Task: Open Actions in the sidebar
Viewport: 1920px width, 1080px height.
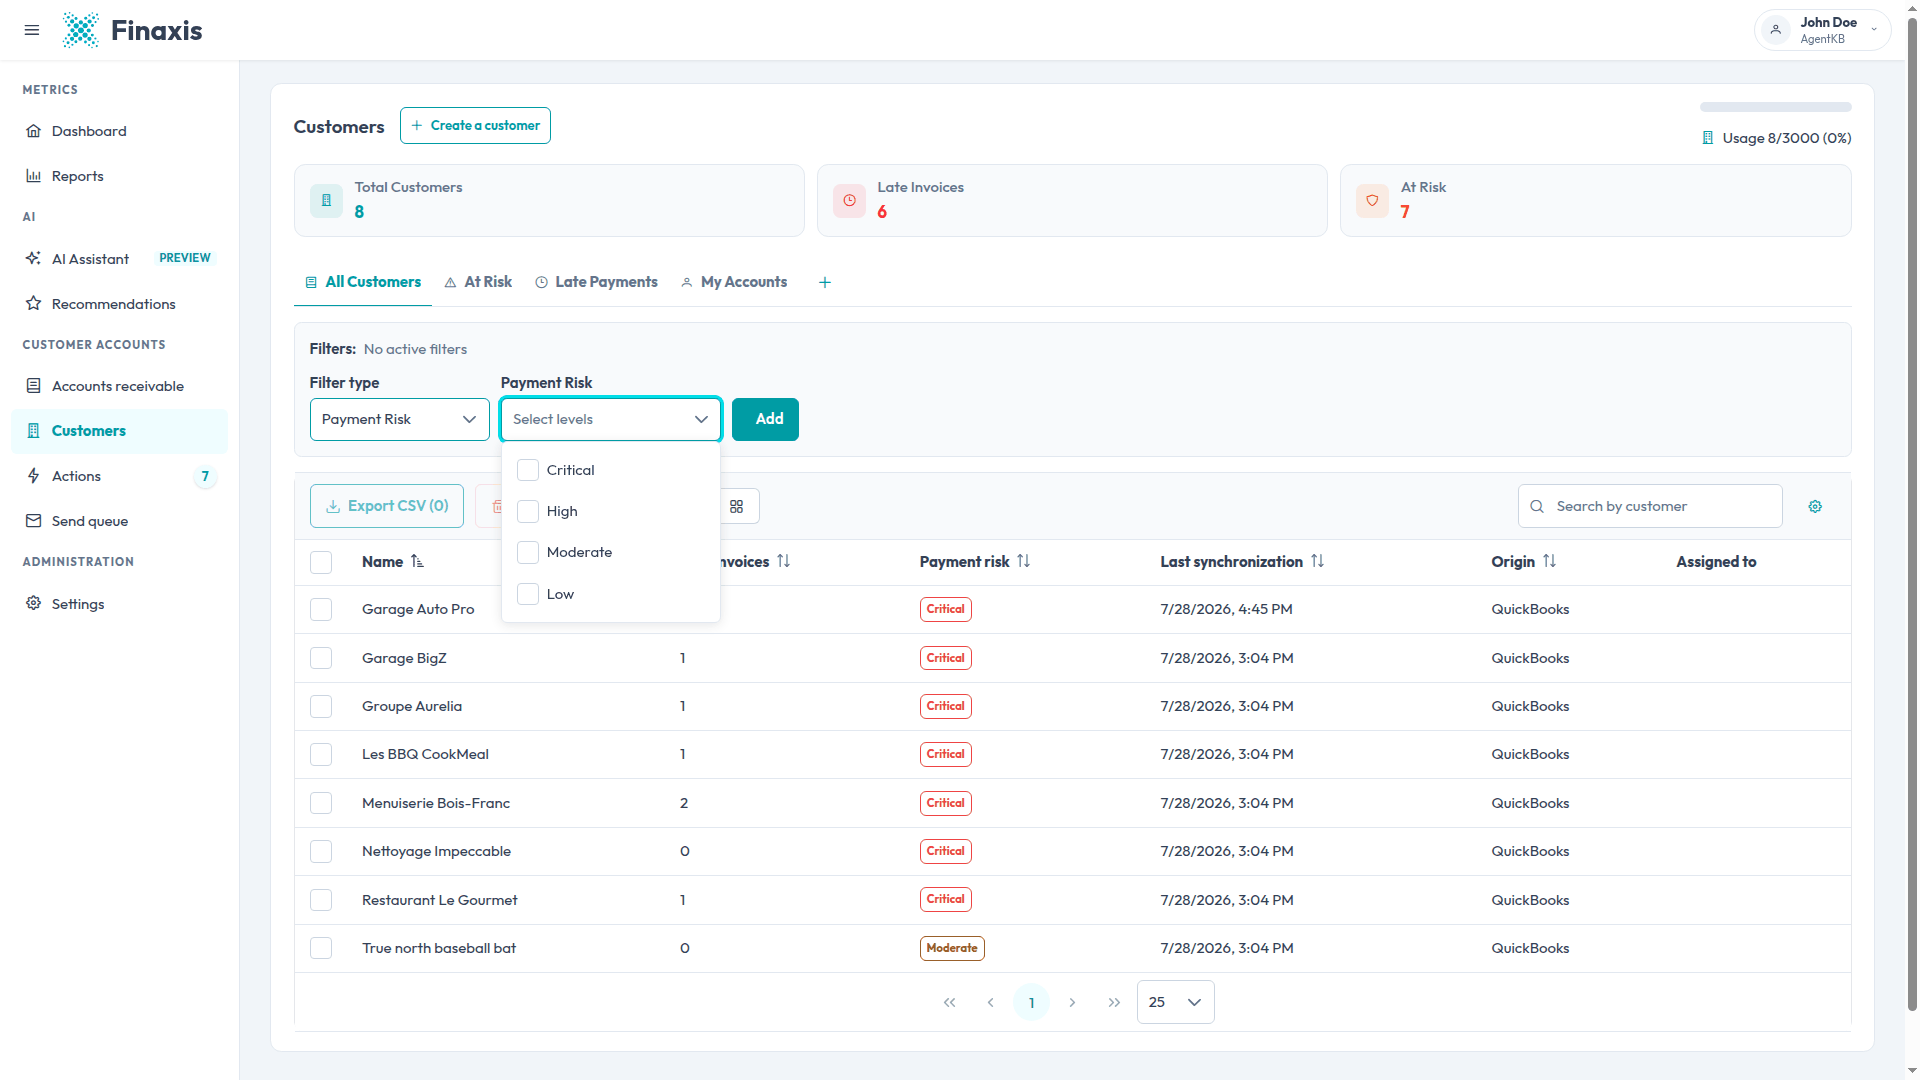Action: point(119,476)
